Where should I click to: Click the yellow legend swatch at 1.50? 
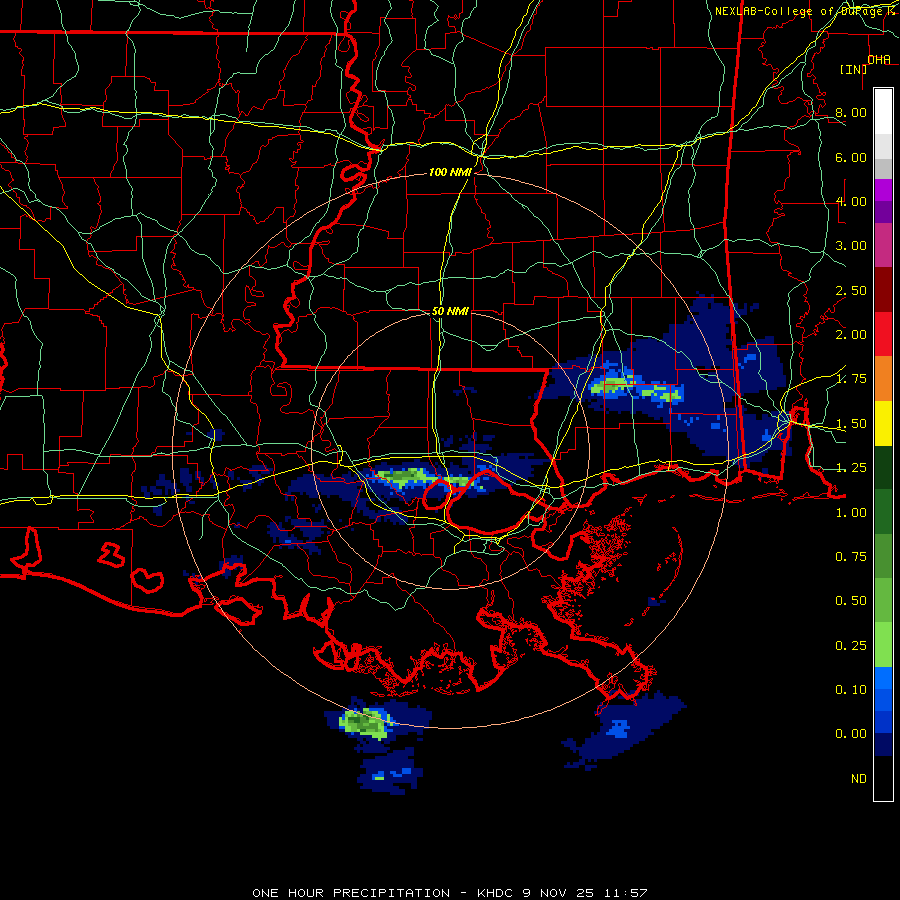click(x=883, y=423)
